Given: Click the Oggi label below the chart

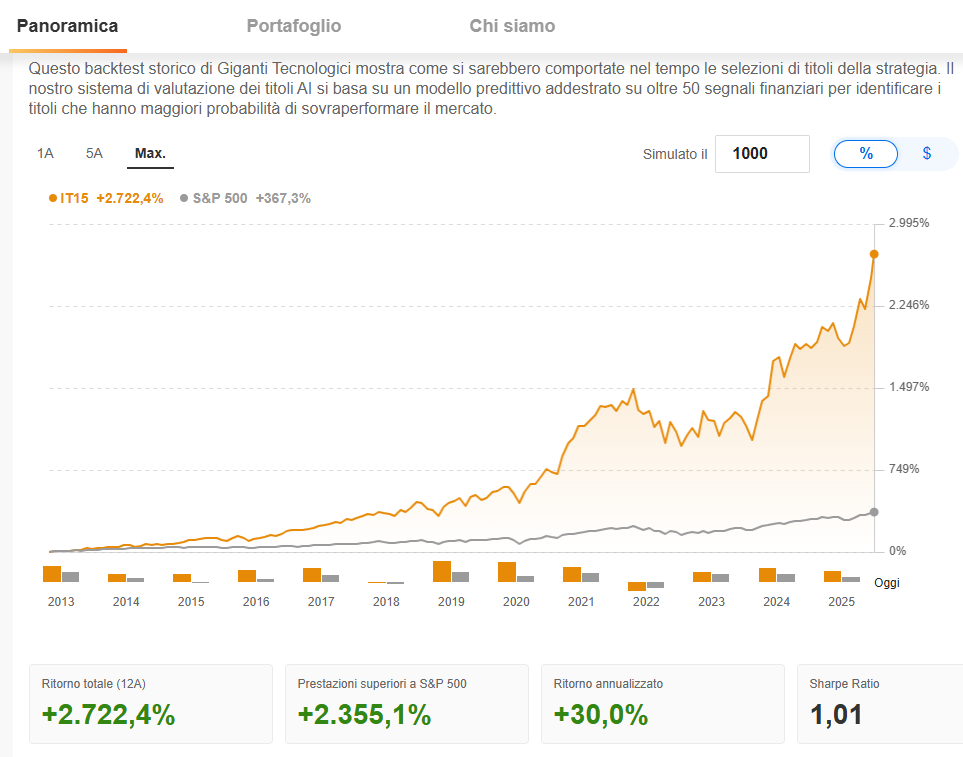Looking at the screenshot, I should (887, 582).
